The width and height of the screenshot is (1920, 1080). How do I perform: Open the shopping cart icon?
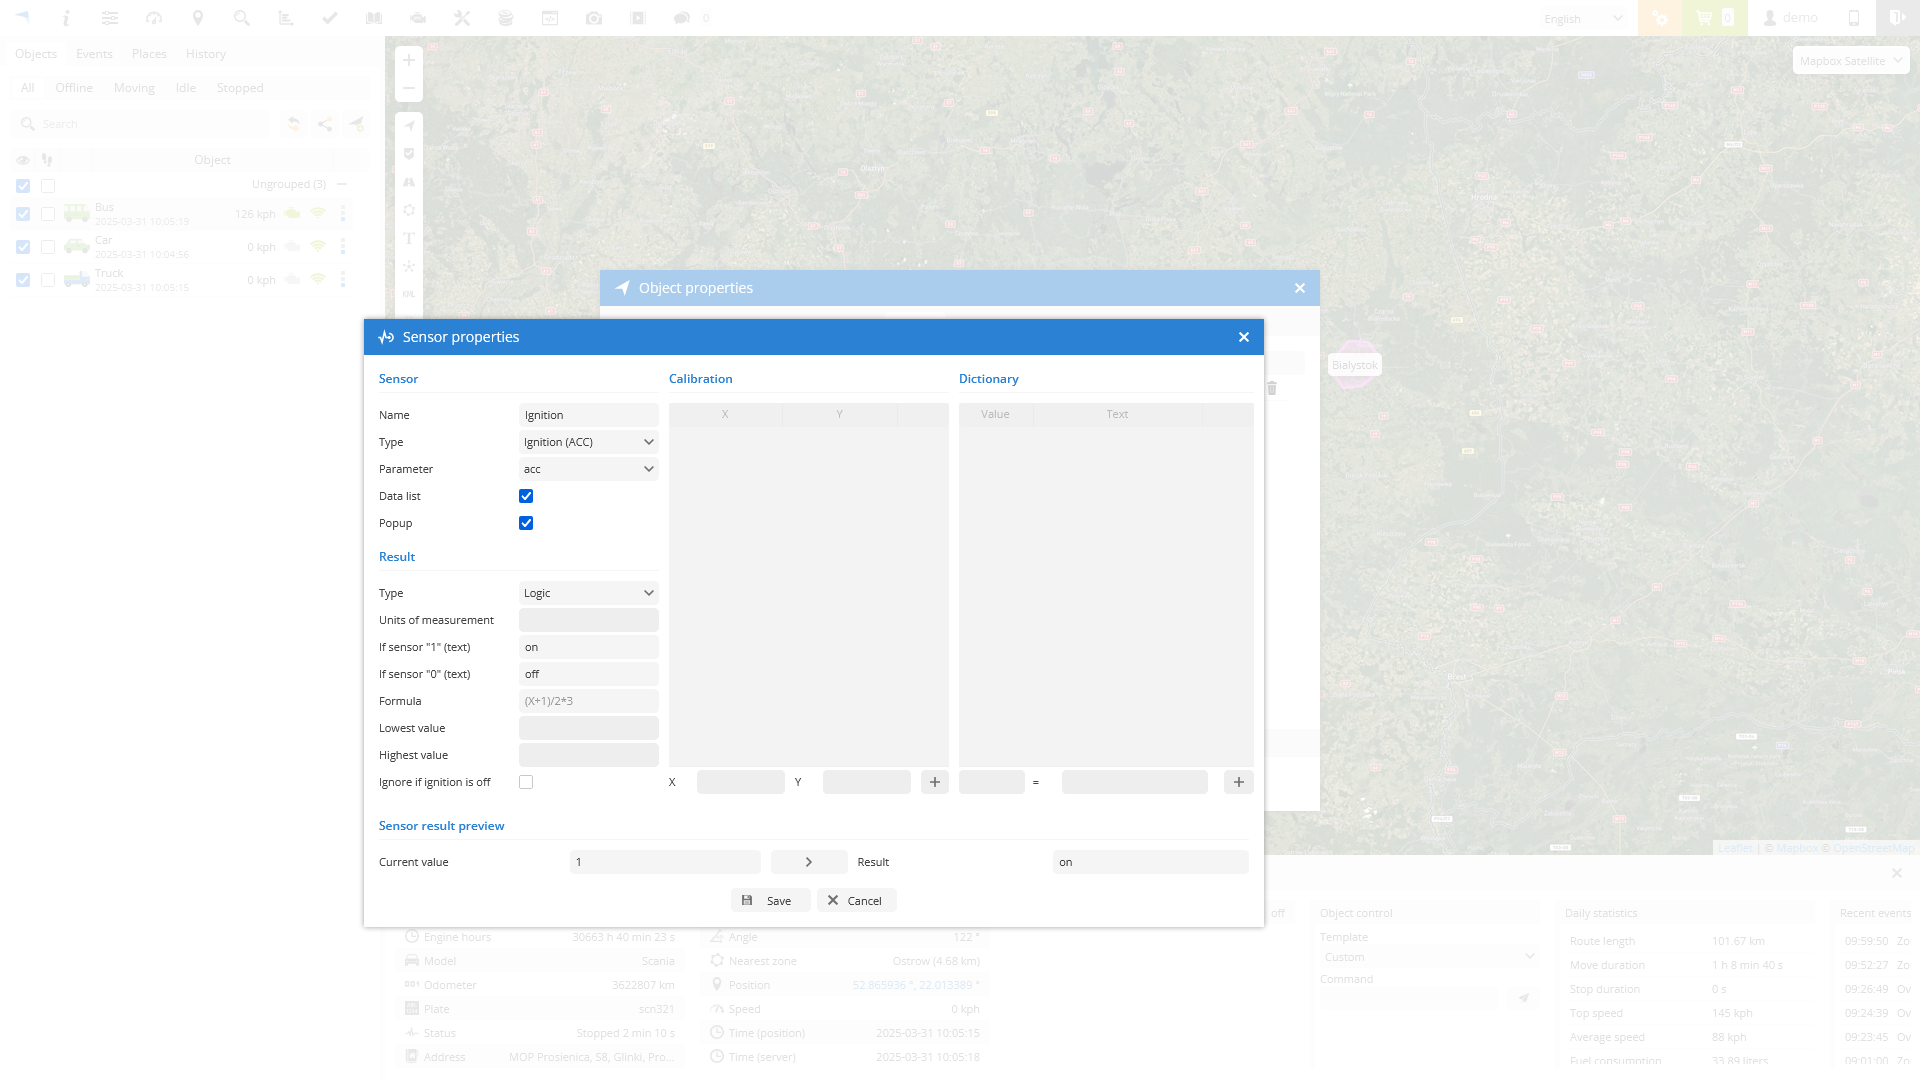(1704, 18)
